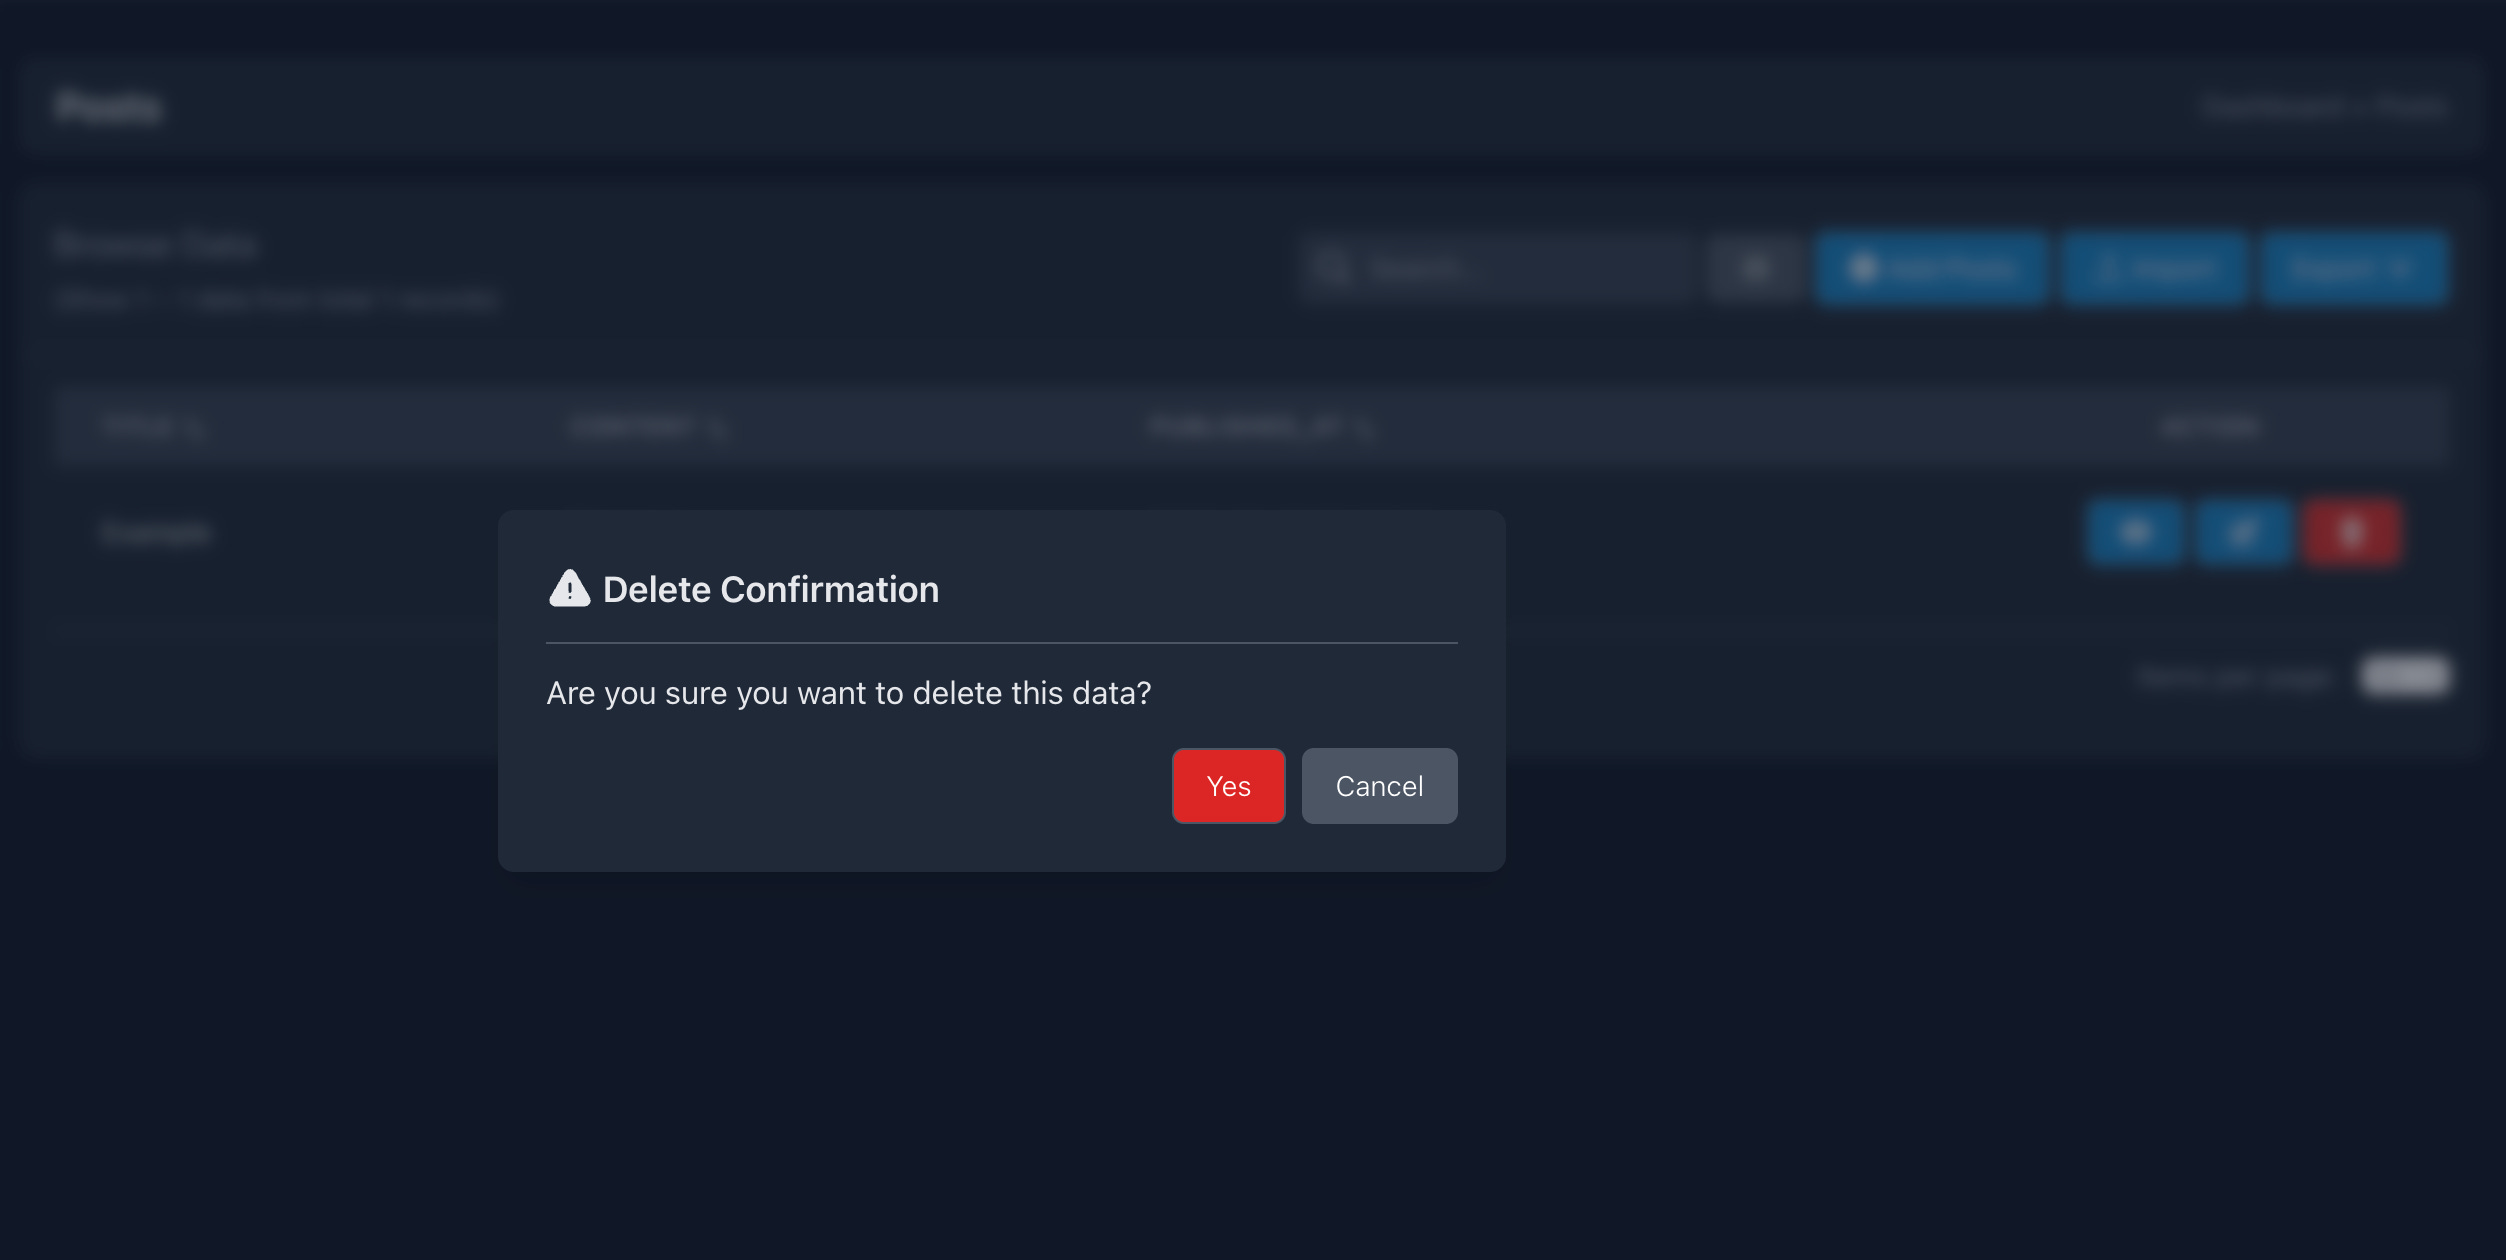2506x1260 pixels.
Task: Cancel the delete confirmation dialog
Action: pos(1379,786)
